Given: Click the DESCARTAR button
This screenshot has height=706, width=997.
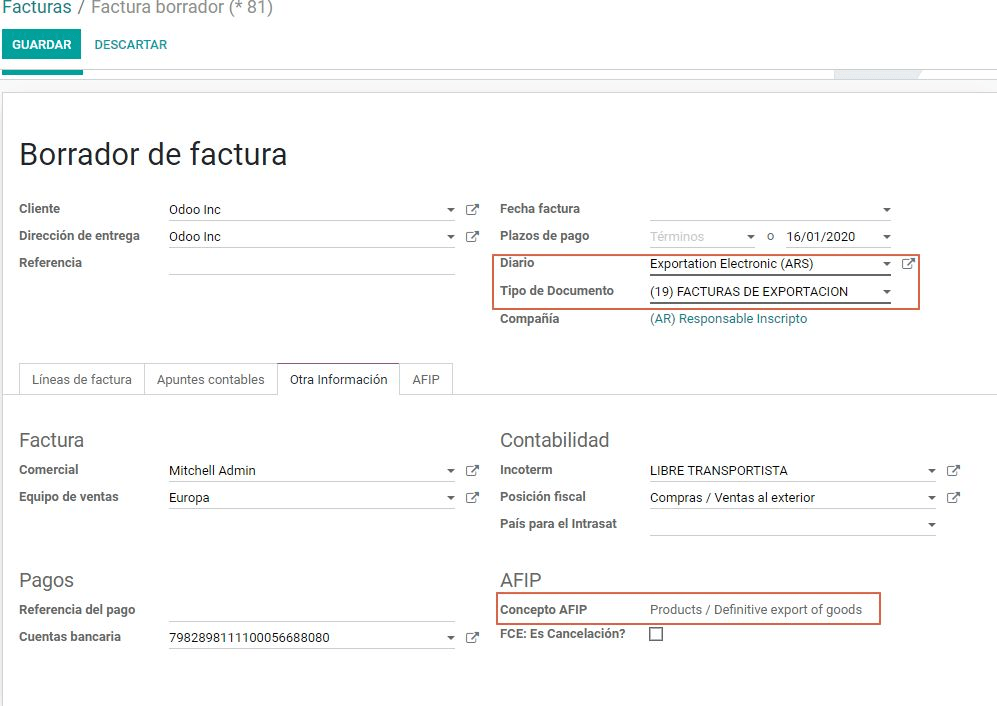Looking at the screenshot, I should tap(131, 45).
